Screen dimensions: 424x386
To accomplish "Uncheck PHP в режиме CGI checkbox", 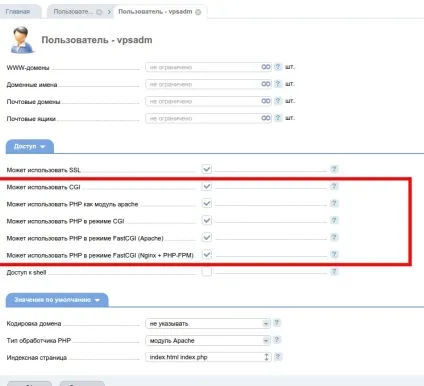I will [207, 220].
